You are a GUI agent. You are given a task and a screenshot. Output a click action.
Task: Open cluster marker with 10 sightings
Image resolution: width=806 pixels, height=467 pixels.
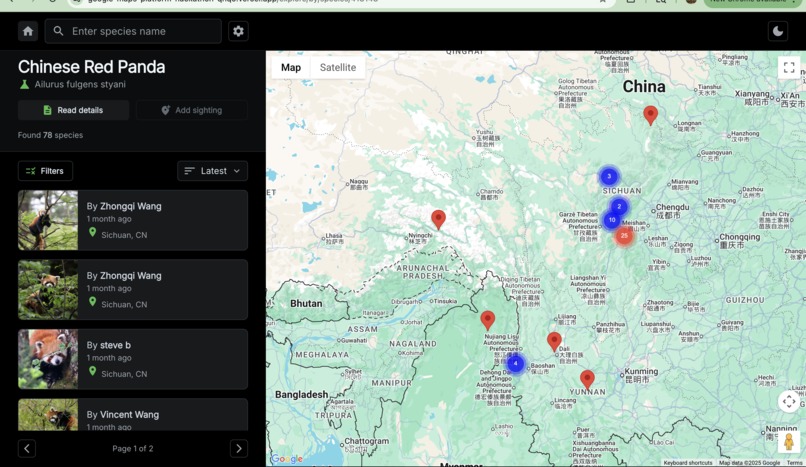pos(612,220)
